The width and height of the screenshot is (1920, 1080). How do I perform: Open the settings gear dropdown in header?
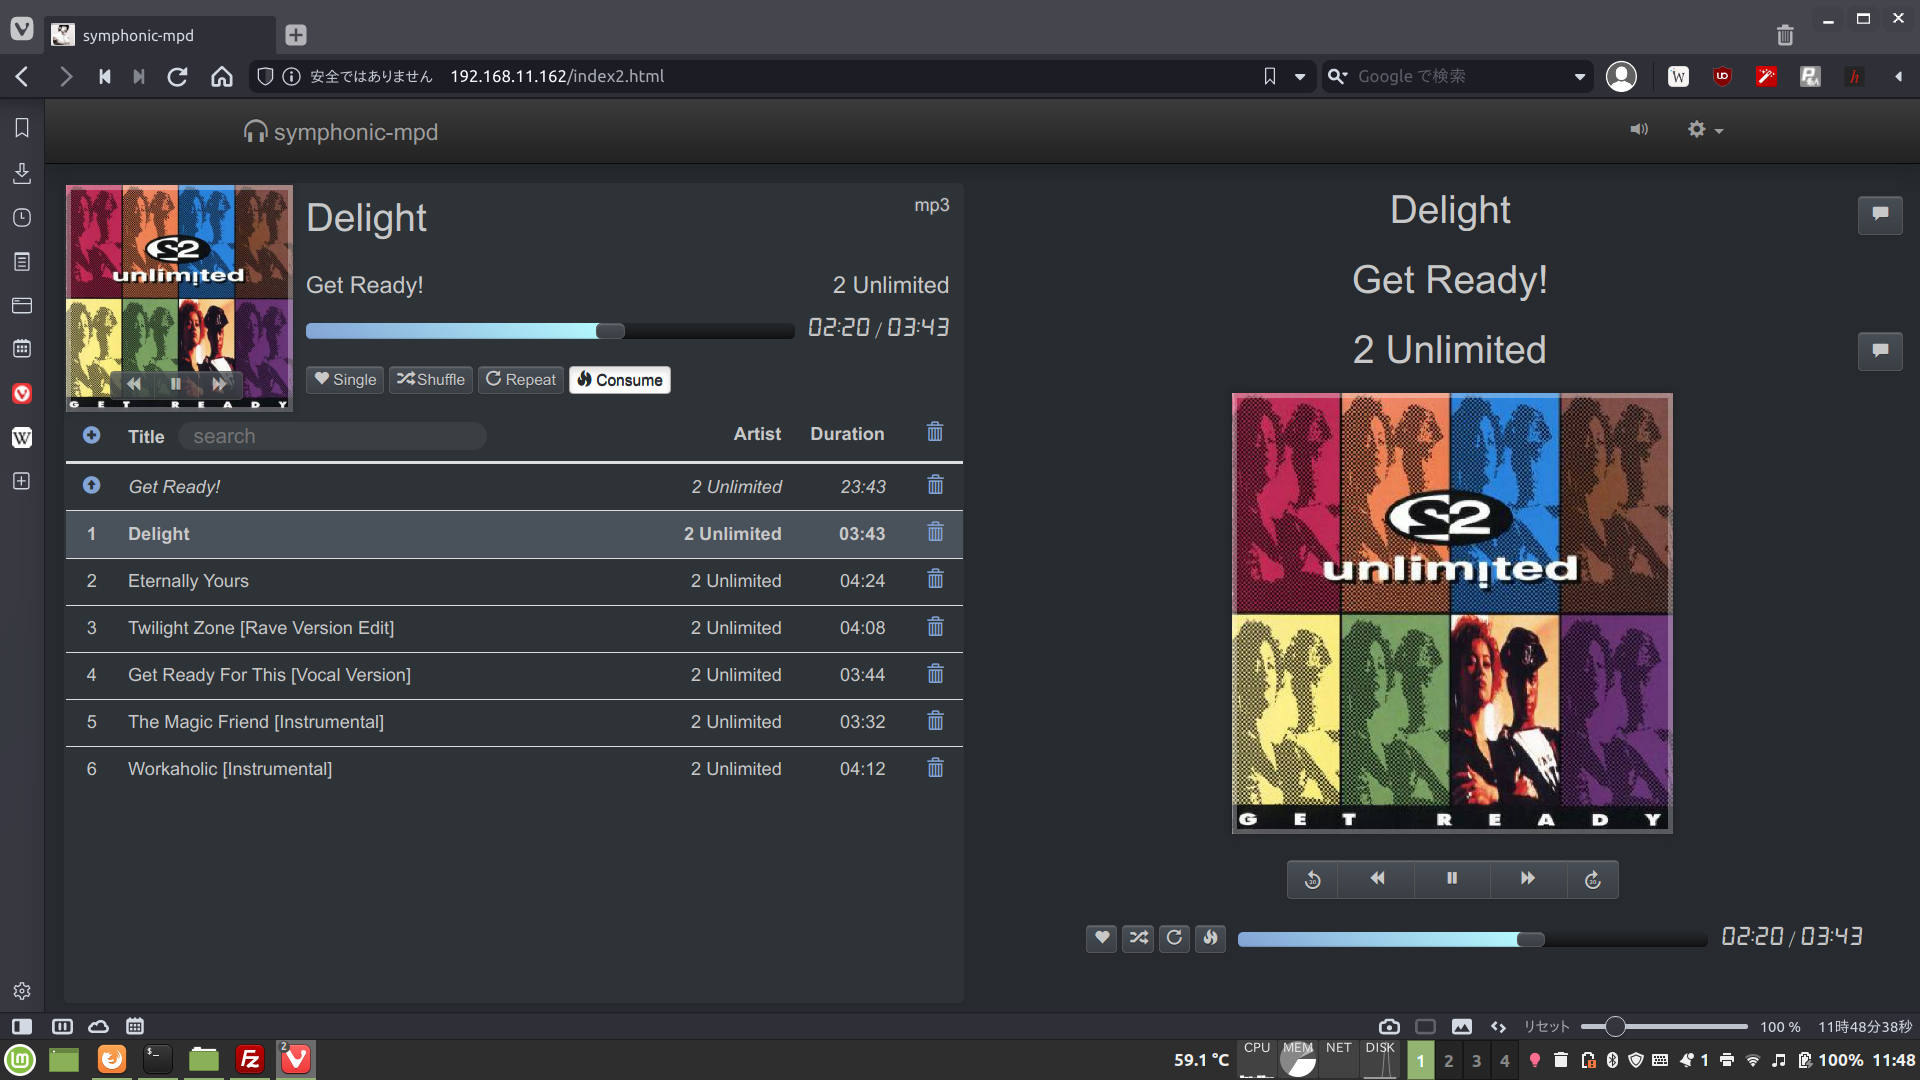pos(1705,129)
